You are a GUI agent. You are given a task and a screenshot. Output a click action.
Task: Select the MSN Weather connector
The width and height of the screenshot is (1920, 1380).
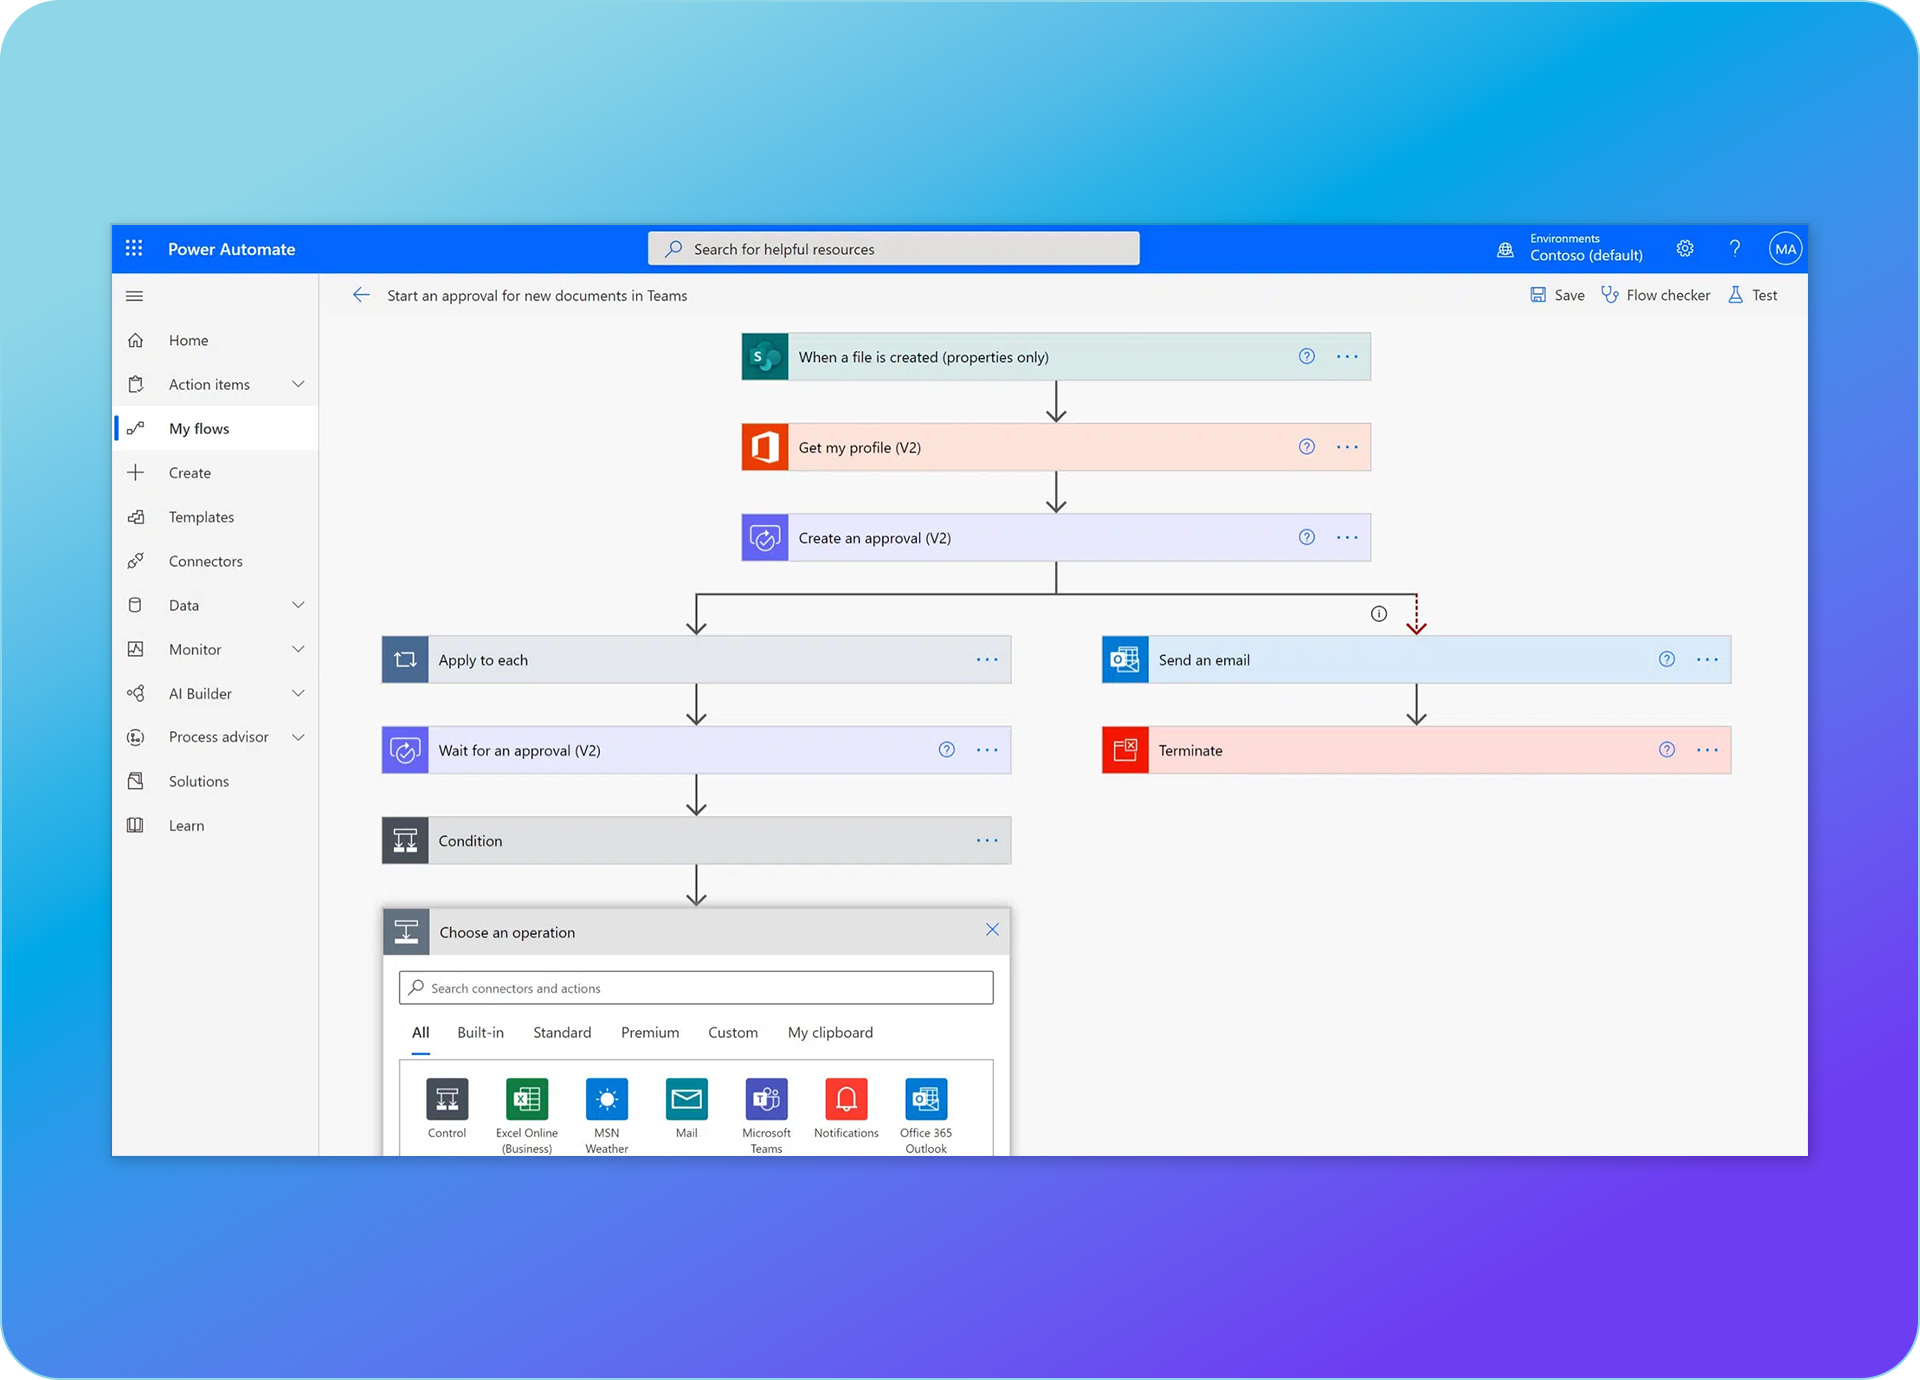pos(606,1100)
